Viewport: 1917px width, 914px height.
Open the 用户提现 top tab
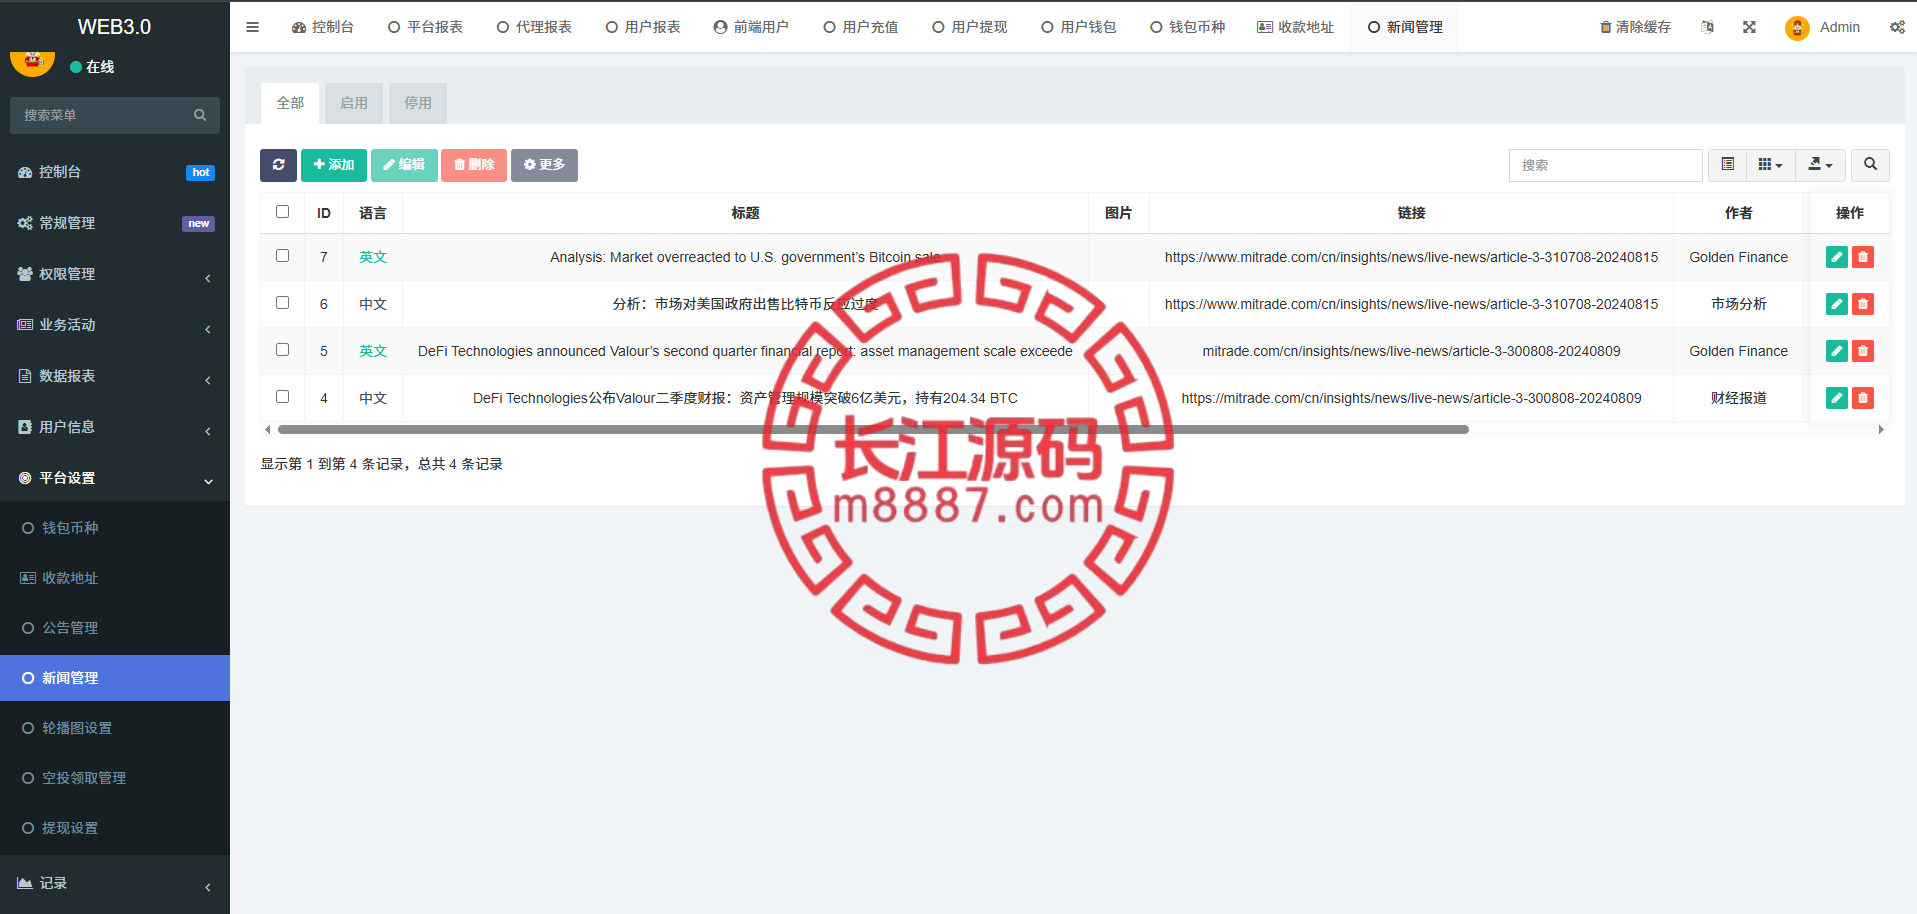click(970, 27)
